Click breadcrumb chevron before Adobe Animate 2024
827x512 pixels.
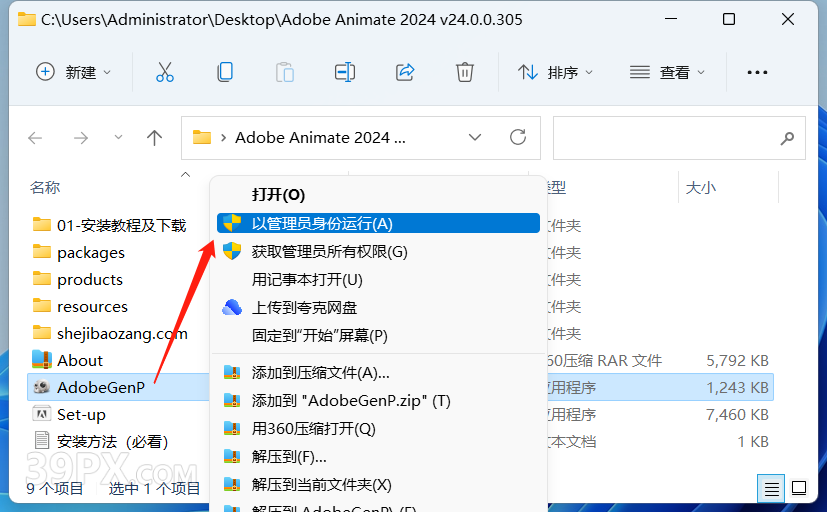[x=224, y=138]
